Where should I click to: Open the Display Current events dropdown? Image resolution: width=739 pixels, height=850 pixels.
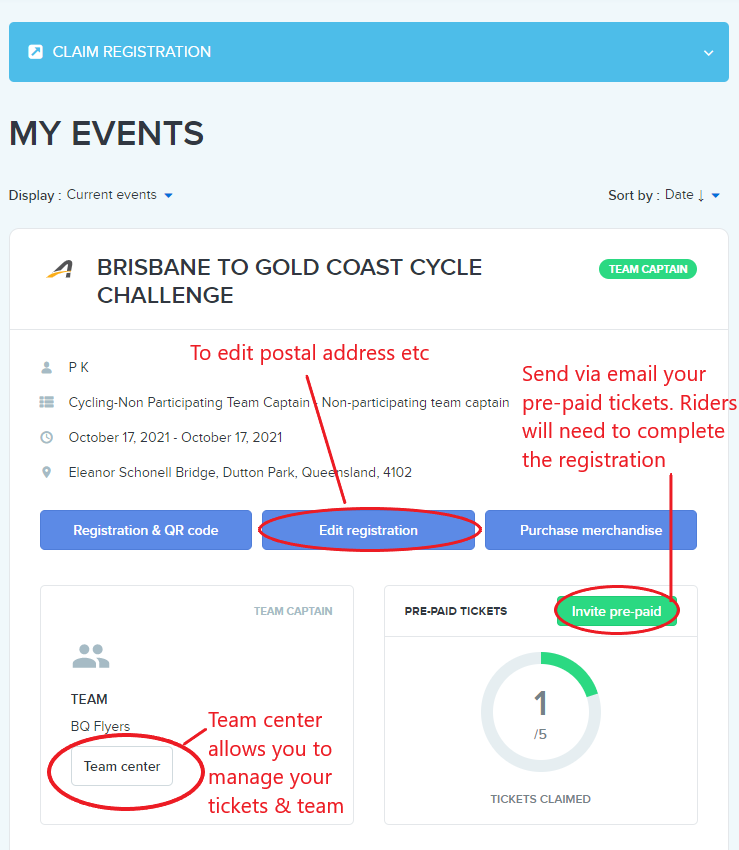(x=119, y=195)
